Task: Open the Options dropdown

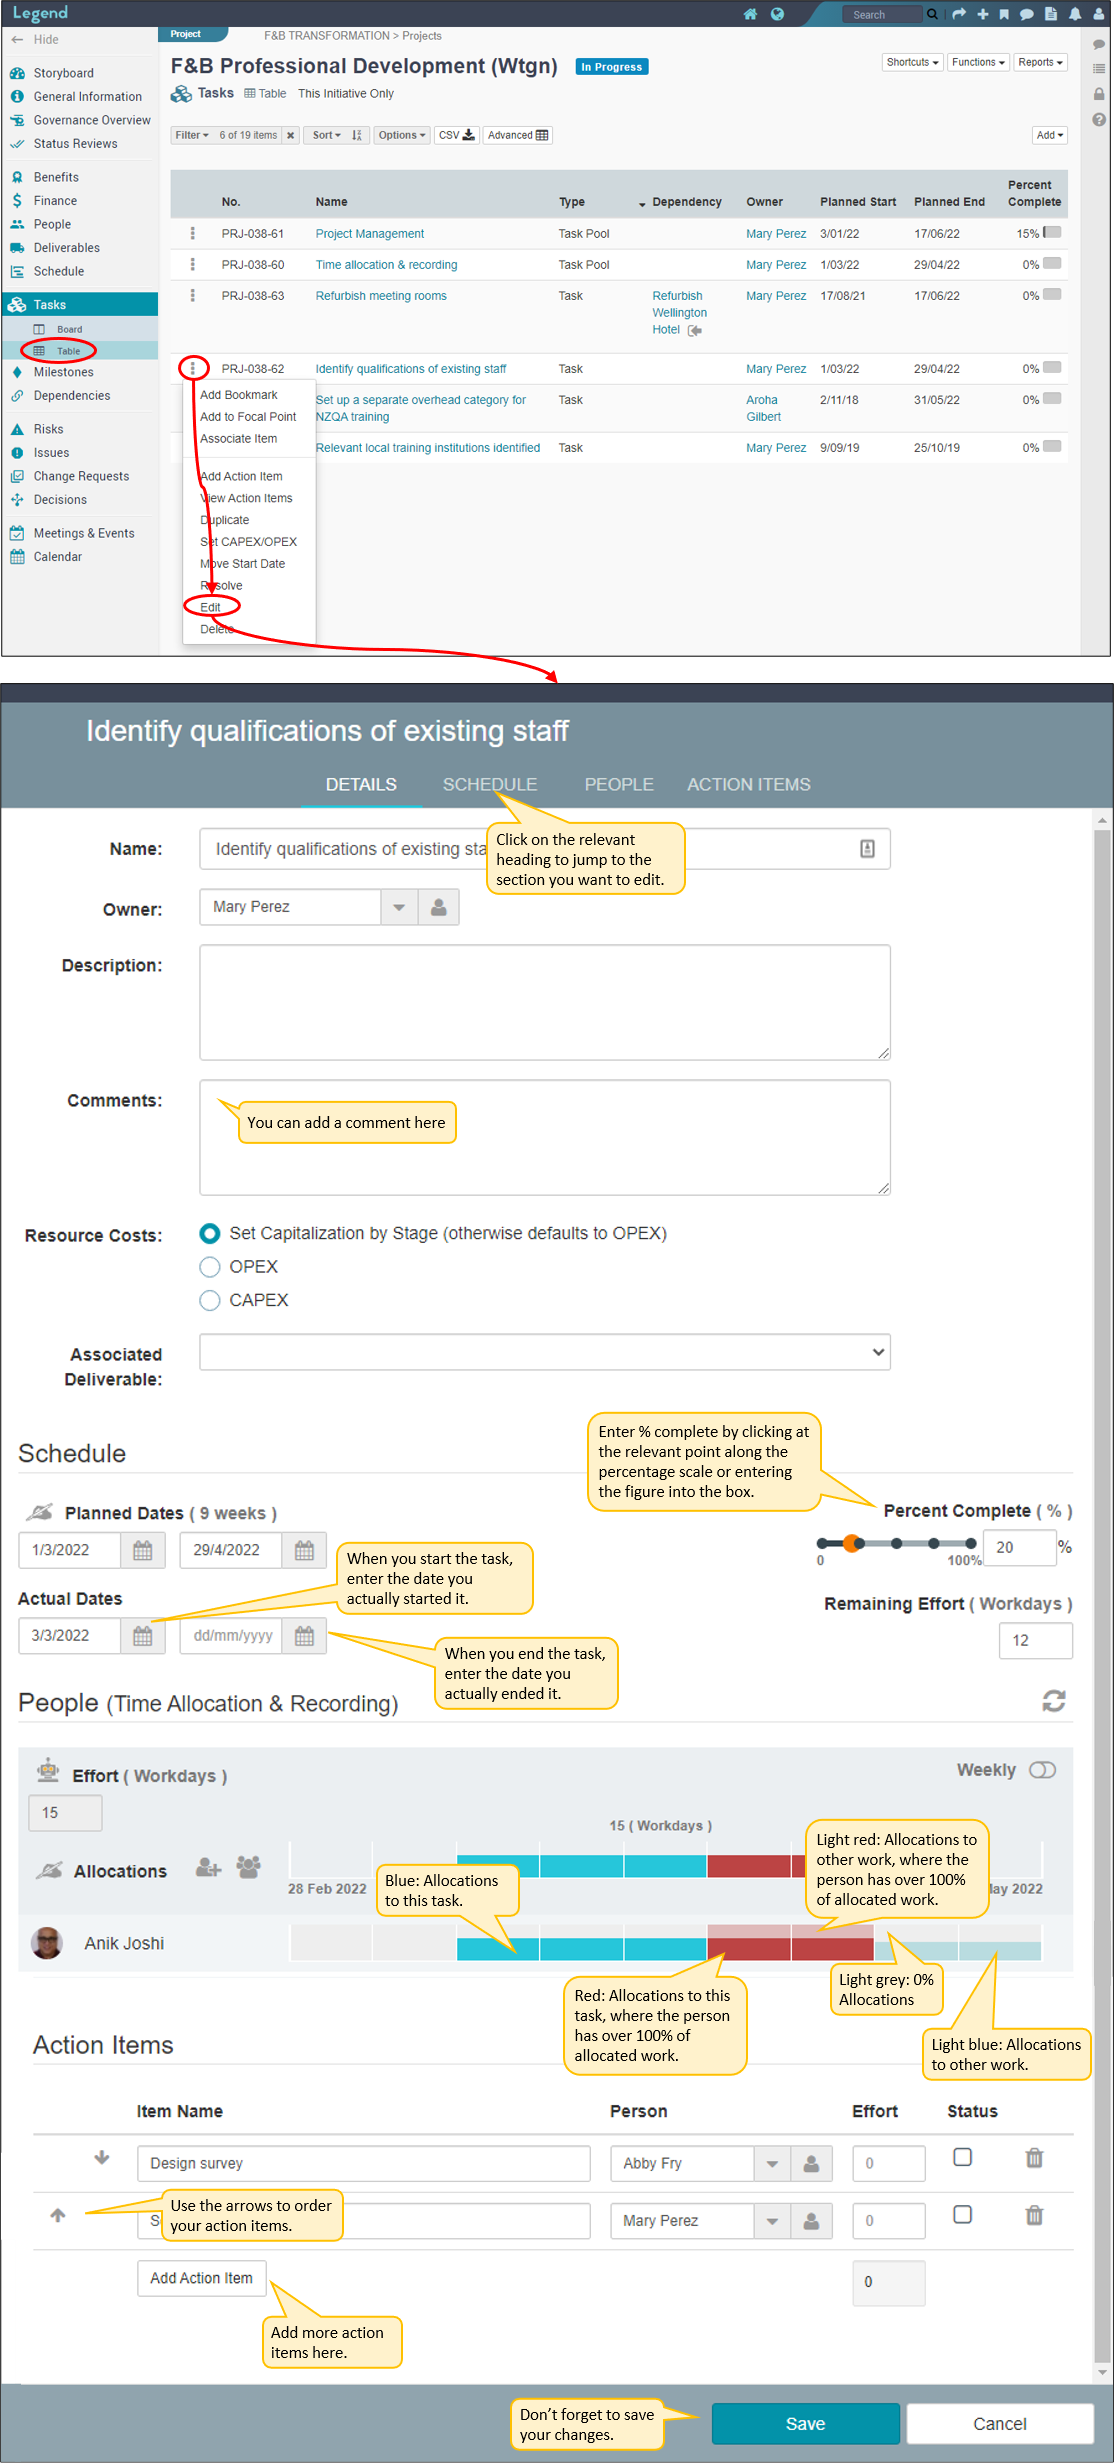Action: (402, 135)
